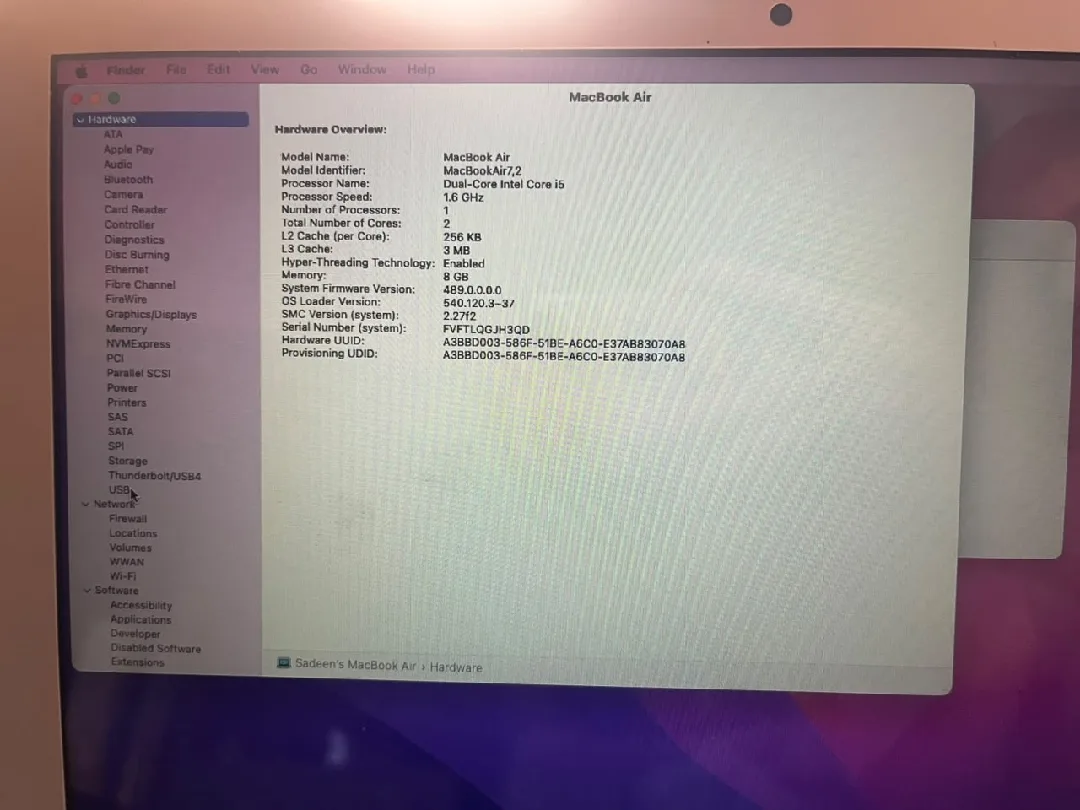Screen dimensions: 1080x810
Task: Select PCI in the sidebar
Action: (115, 358)
